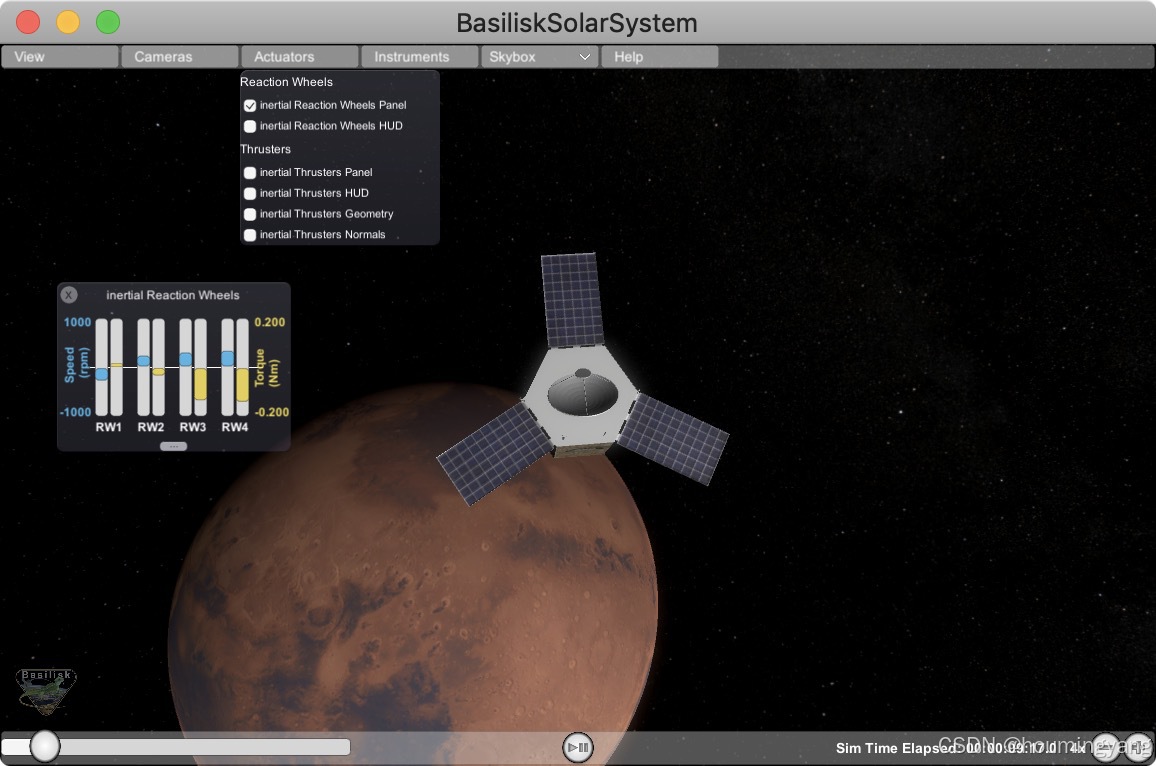This screenshot has height=766, width=1156.
Task: Click the Basilisk logo icon
Action: tap(46, 692)
